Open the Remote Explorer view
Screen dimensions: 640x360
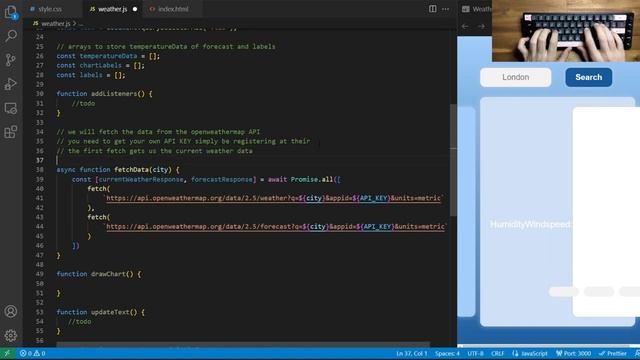pos(11,108)
